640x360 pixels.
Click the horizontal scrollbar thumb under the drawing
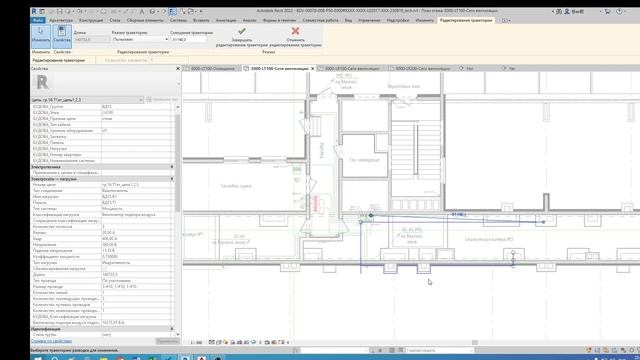(x=475, y=342)
